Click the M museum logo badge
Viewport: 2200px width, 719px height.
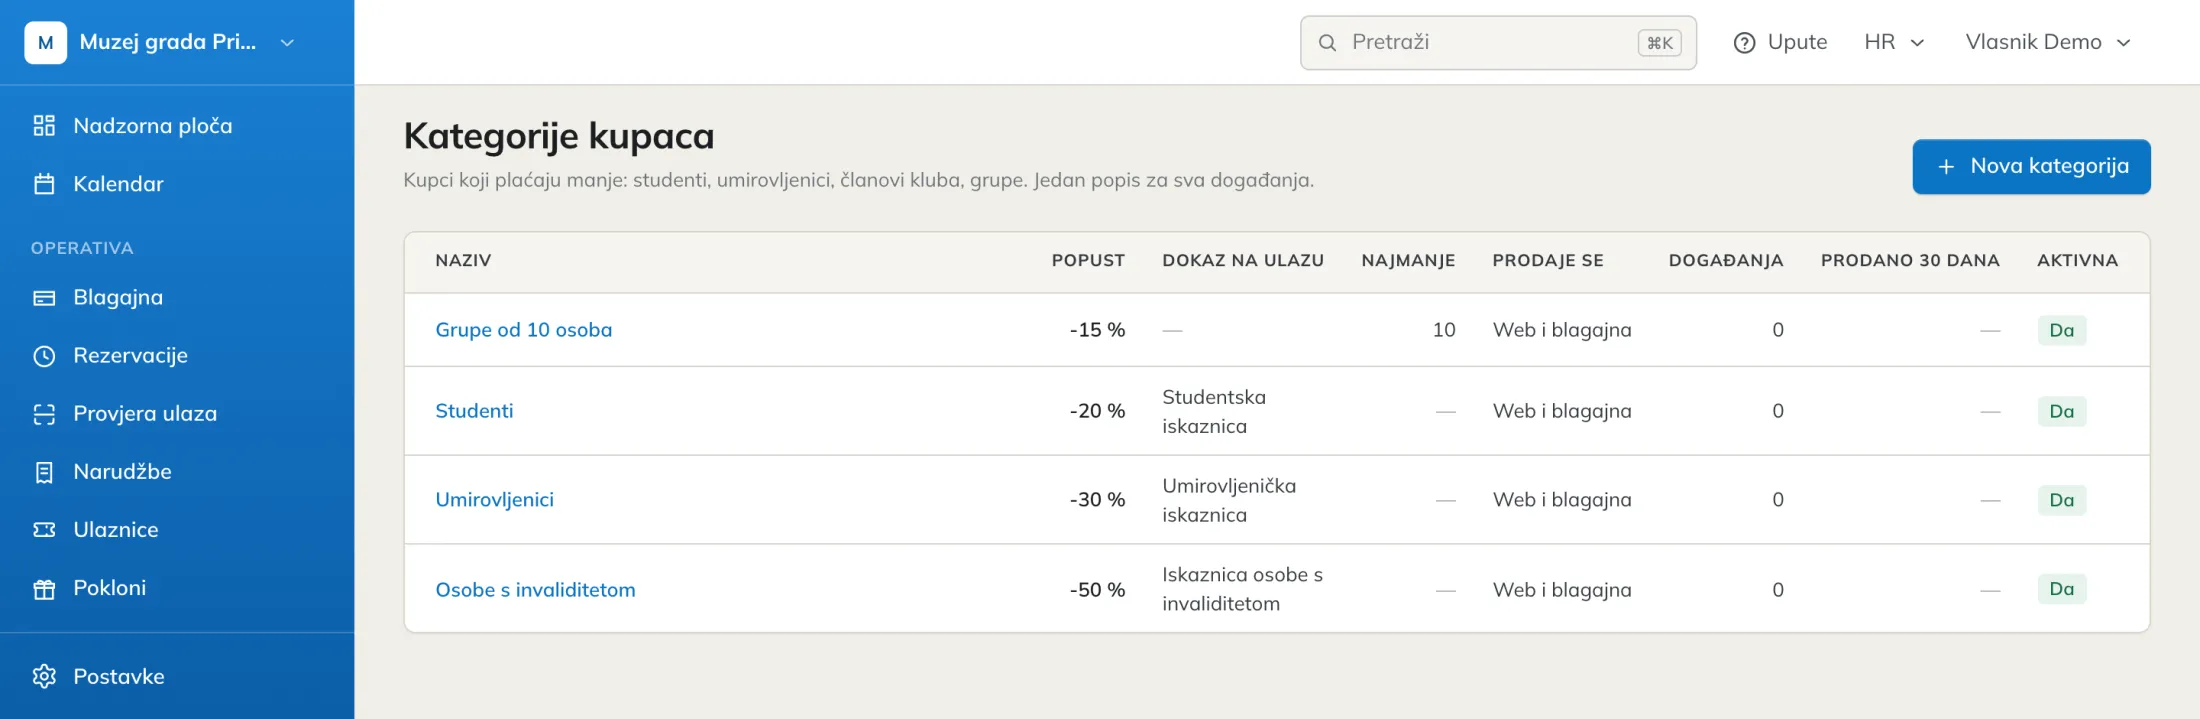(45, 42)
